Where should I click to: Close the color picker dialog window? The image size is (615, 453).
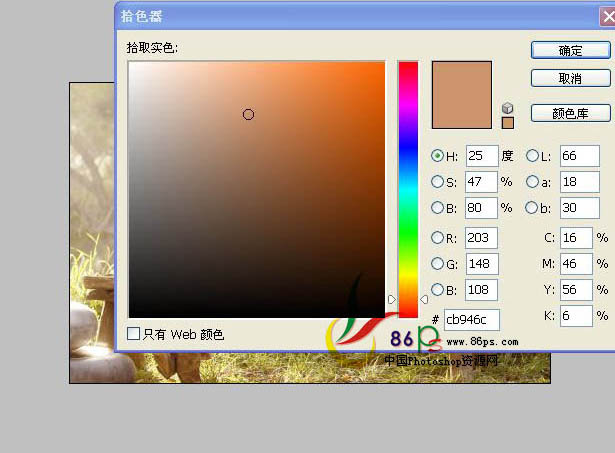tap(606, 17)
